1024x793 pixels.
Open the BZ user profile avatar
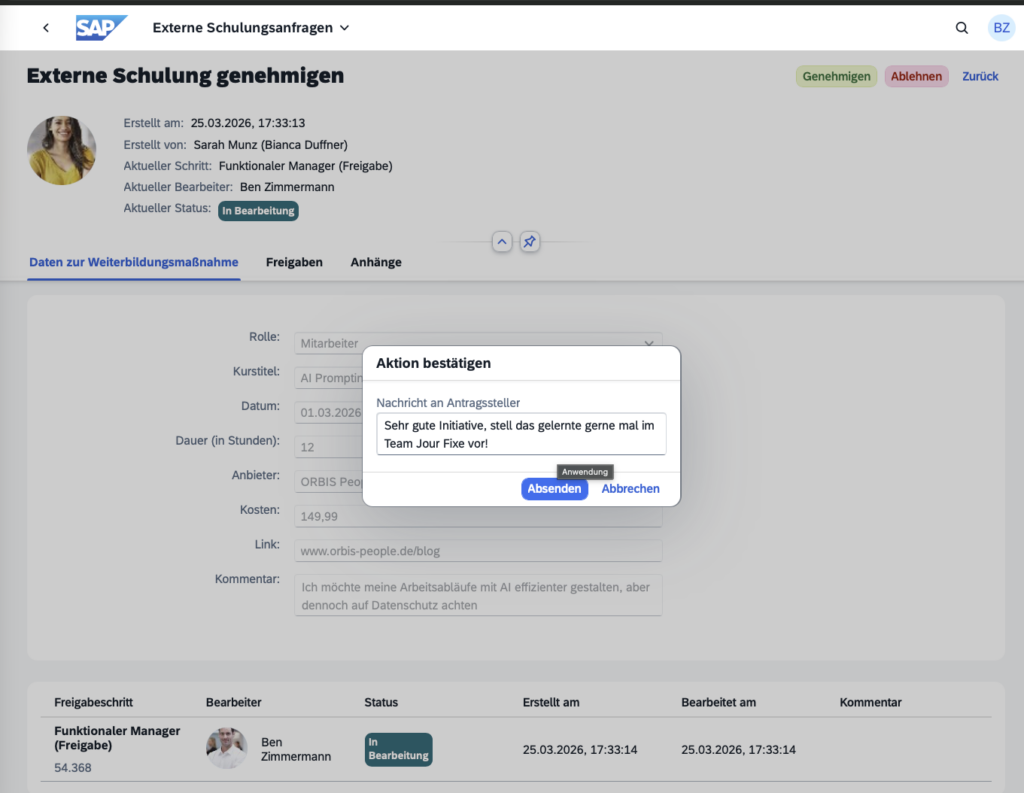pyautogui.click(x=1001, y=28)
